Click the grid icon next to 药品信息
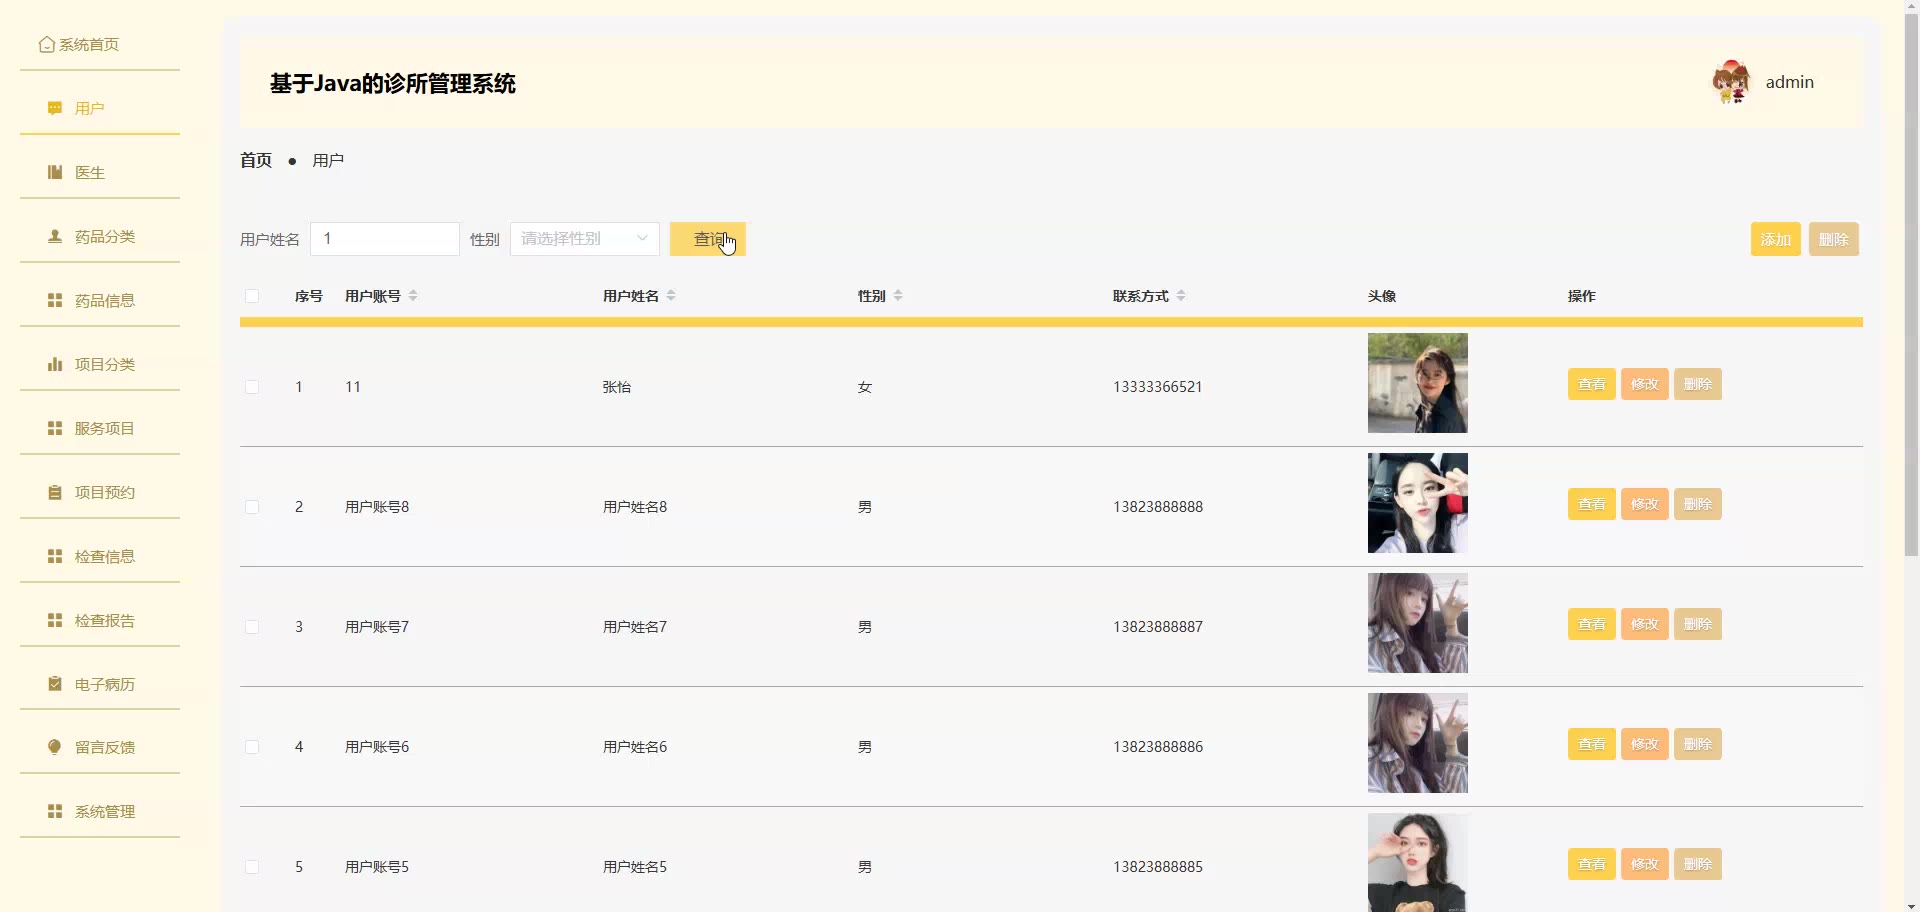This screenshot has height=912, width=1920. (55, 300)
